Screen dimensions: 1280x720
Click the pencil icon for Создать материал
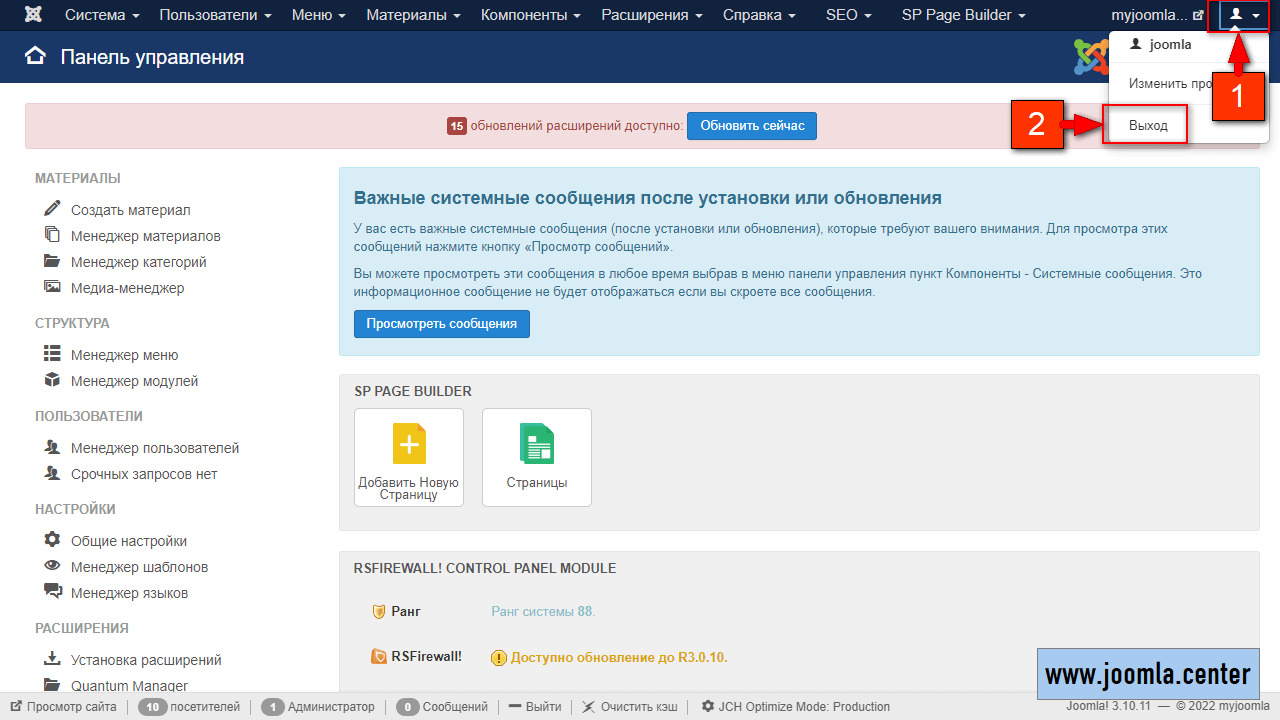point(52,209)
